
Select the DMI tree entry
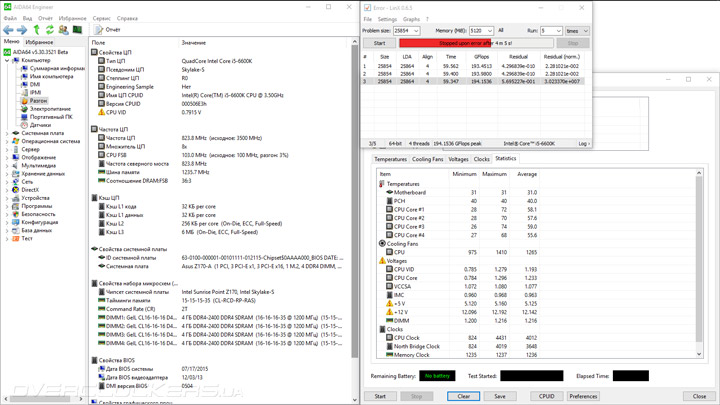pos(35,84)
